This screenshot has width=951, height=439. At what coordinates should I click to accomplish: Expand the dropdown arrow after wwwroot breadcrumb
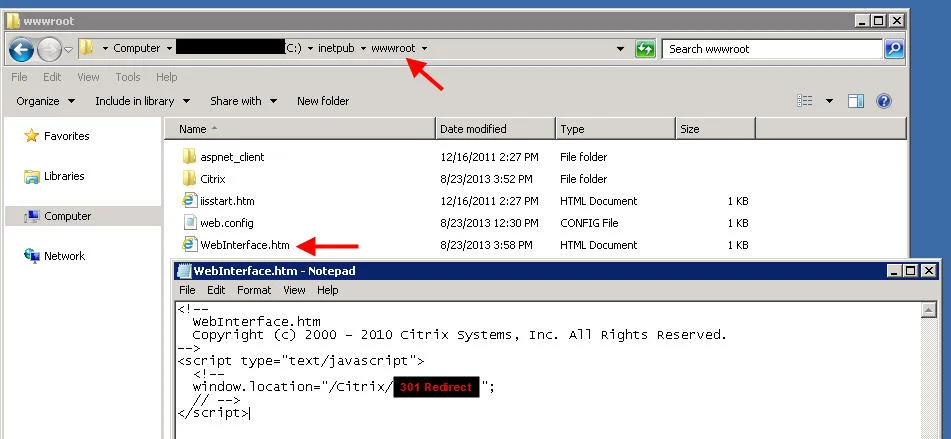424,48
